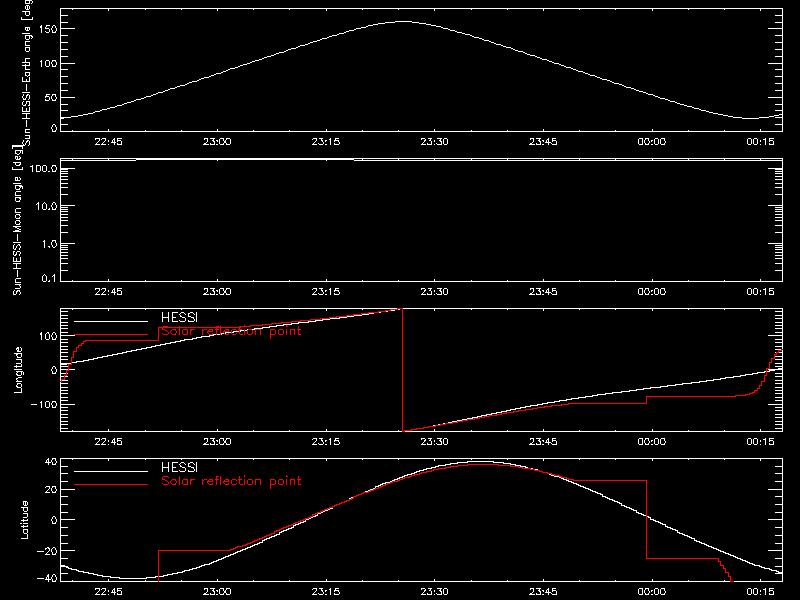Choose 00:00 label under Longitude plot

coord(652,442)
